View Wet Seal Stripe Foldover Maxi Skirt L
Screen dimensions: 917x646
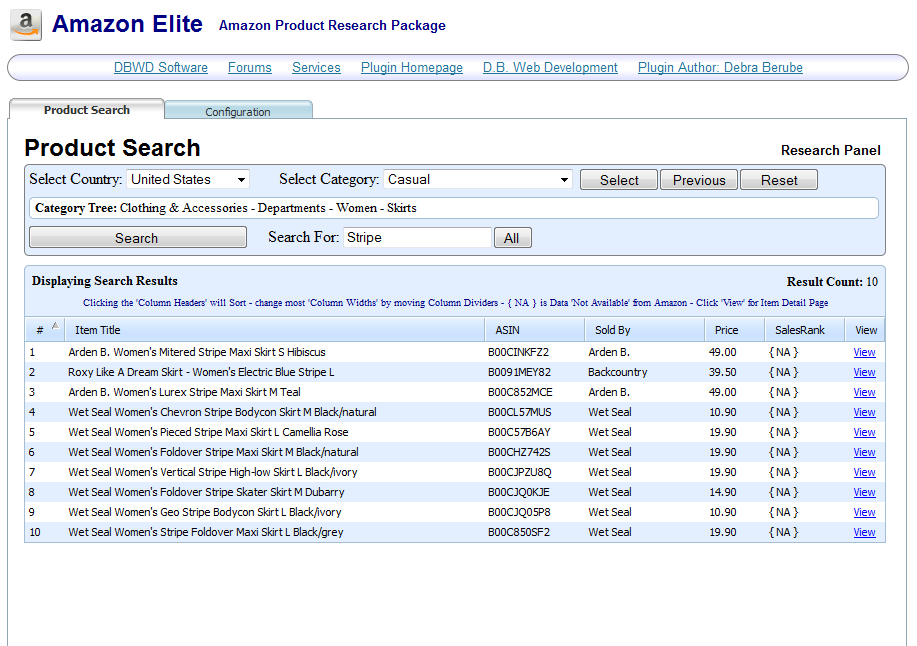pyautogui.click(x=864, y=532)
